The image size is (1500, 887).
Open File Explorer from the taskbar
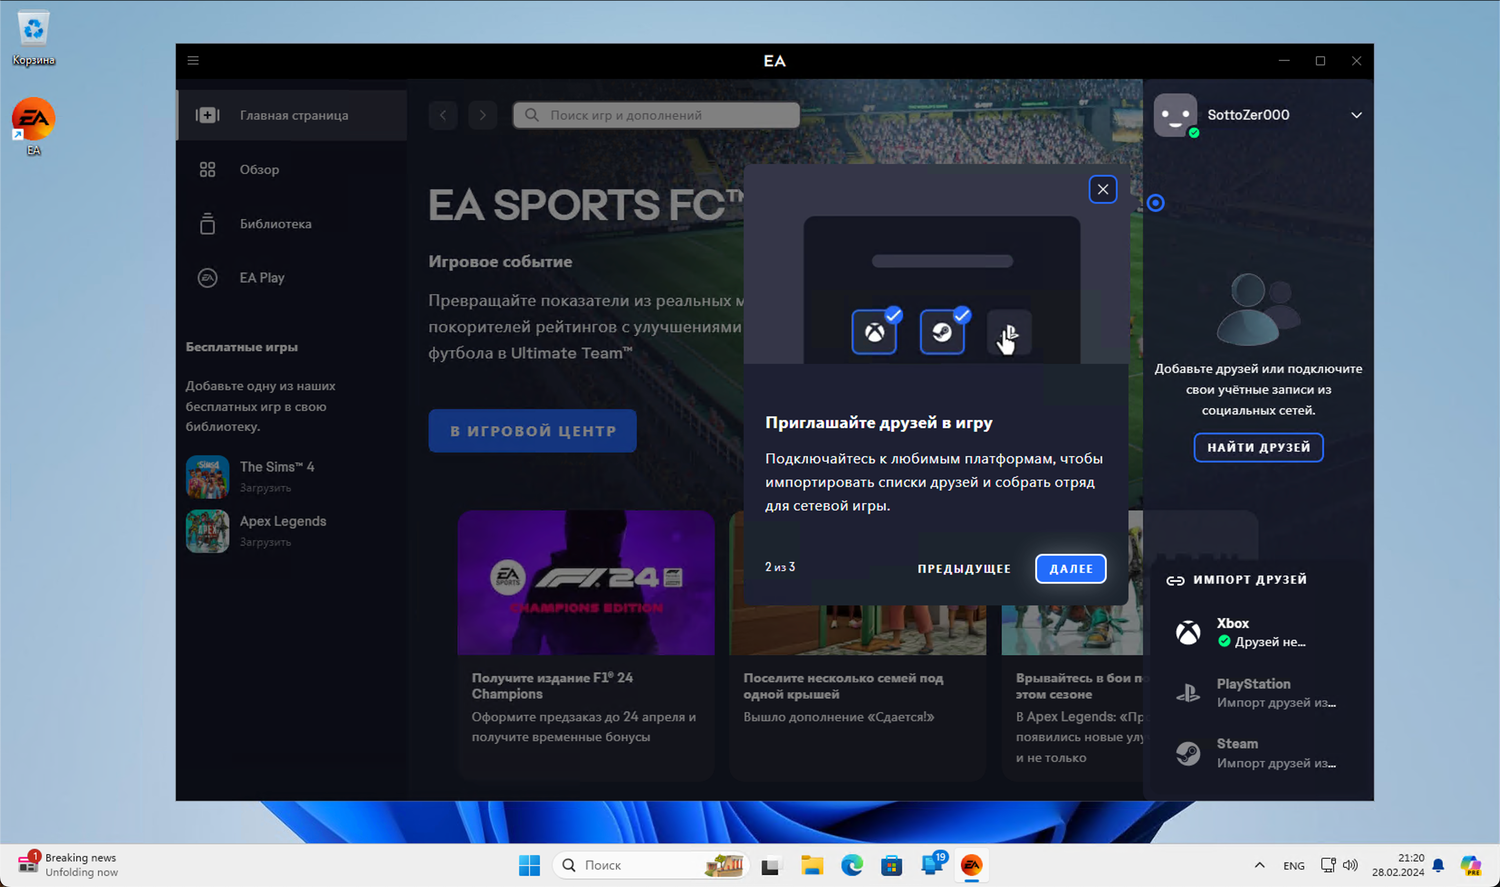click(812, 865)
